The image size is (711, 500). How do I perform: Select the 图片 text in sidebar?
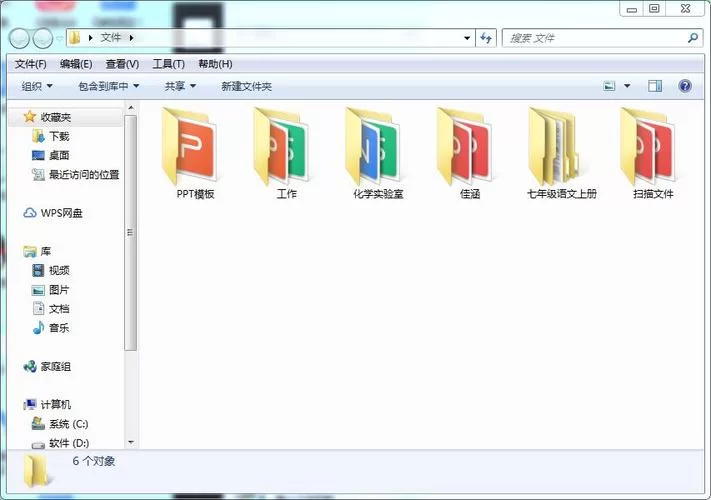(x=59, y=290)
